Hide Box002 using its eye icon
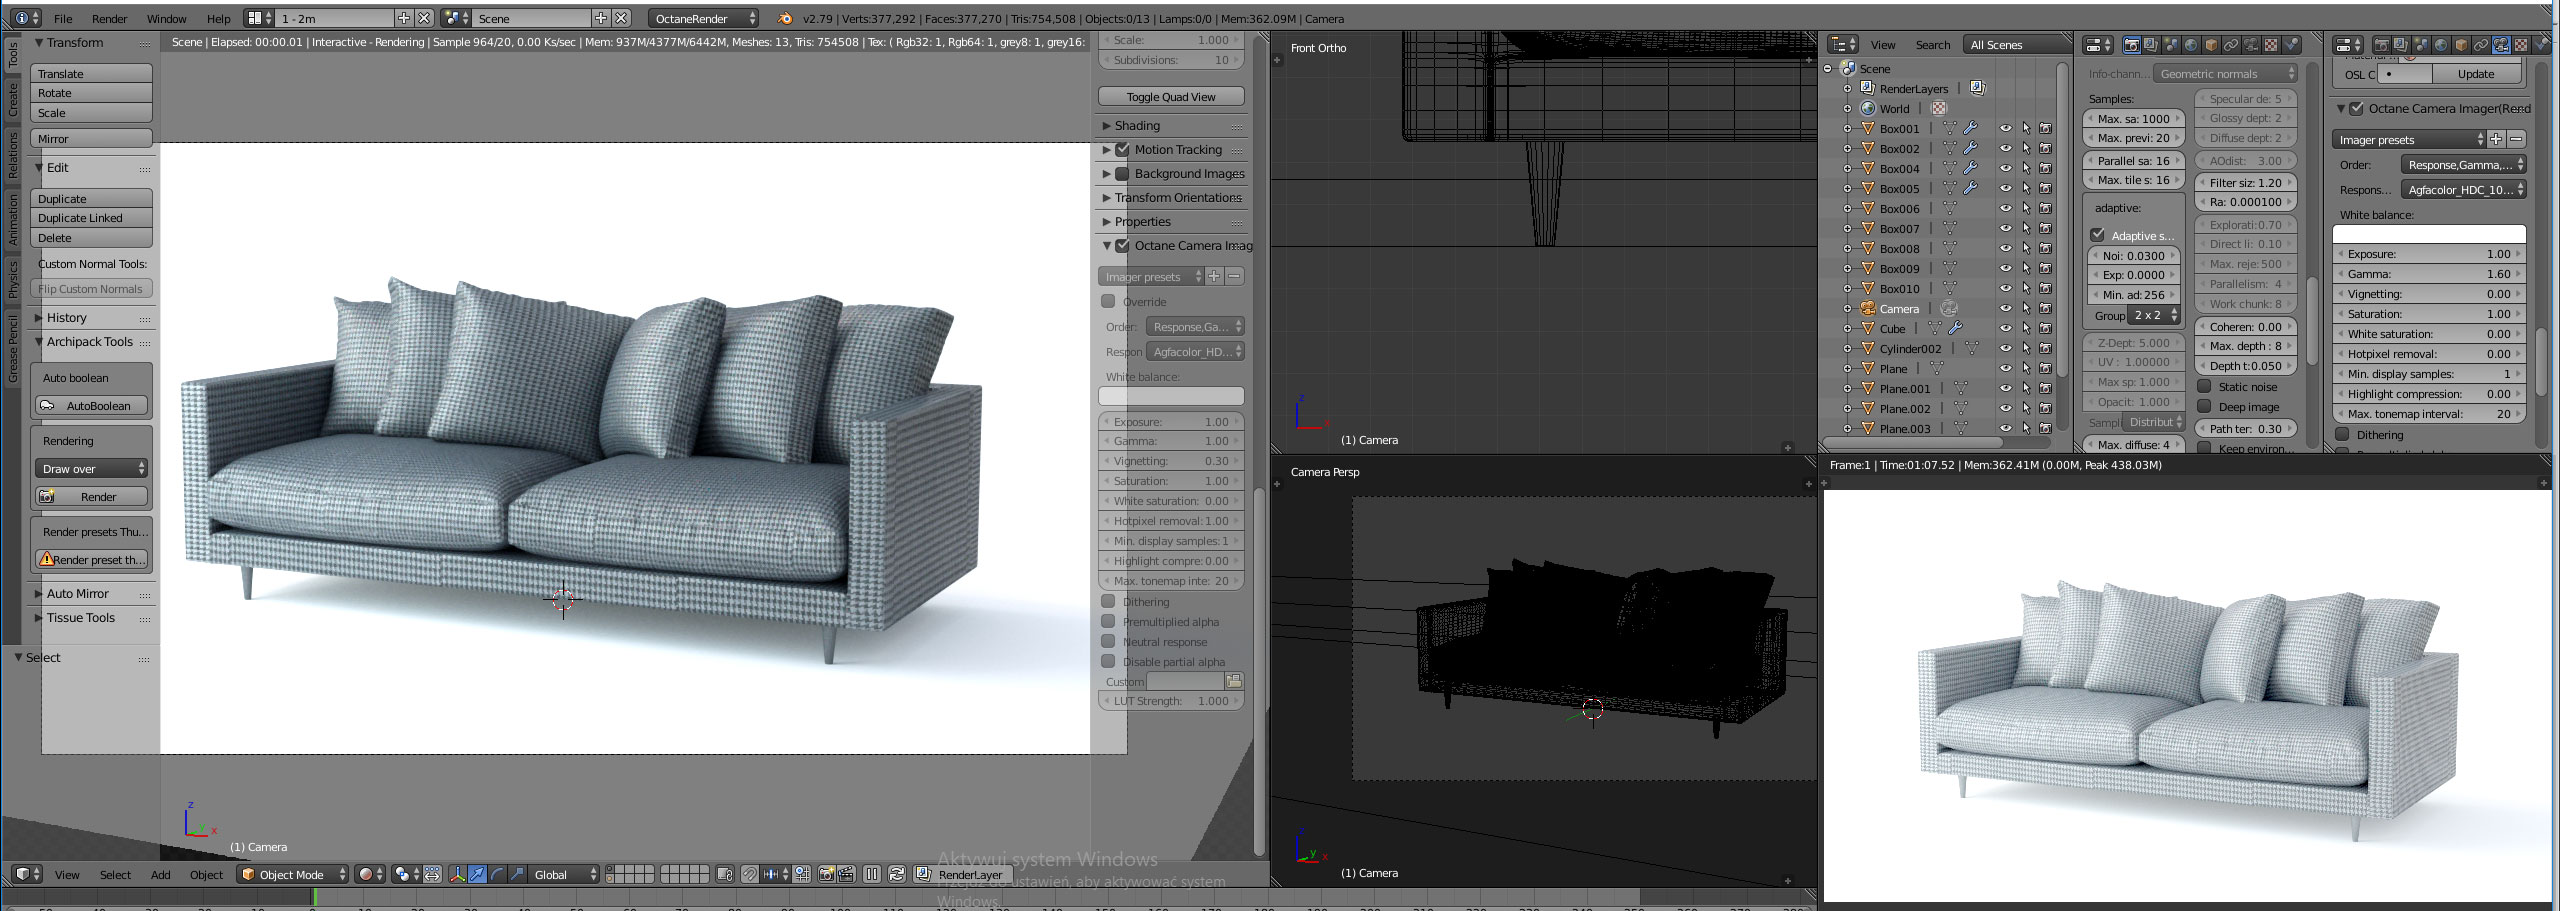 click(x=2005, y=148)
